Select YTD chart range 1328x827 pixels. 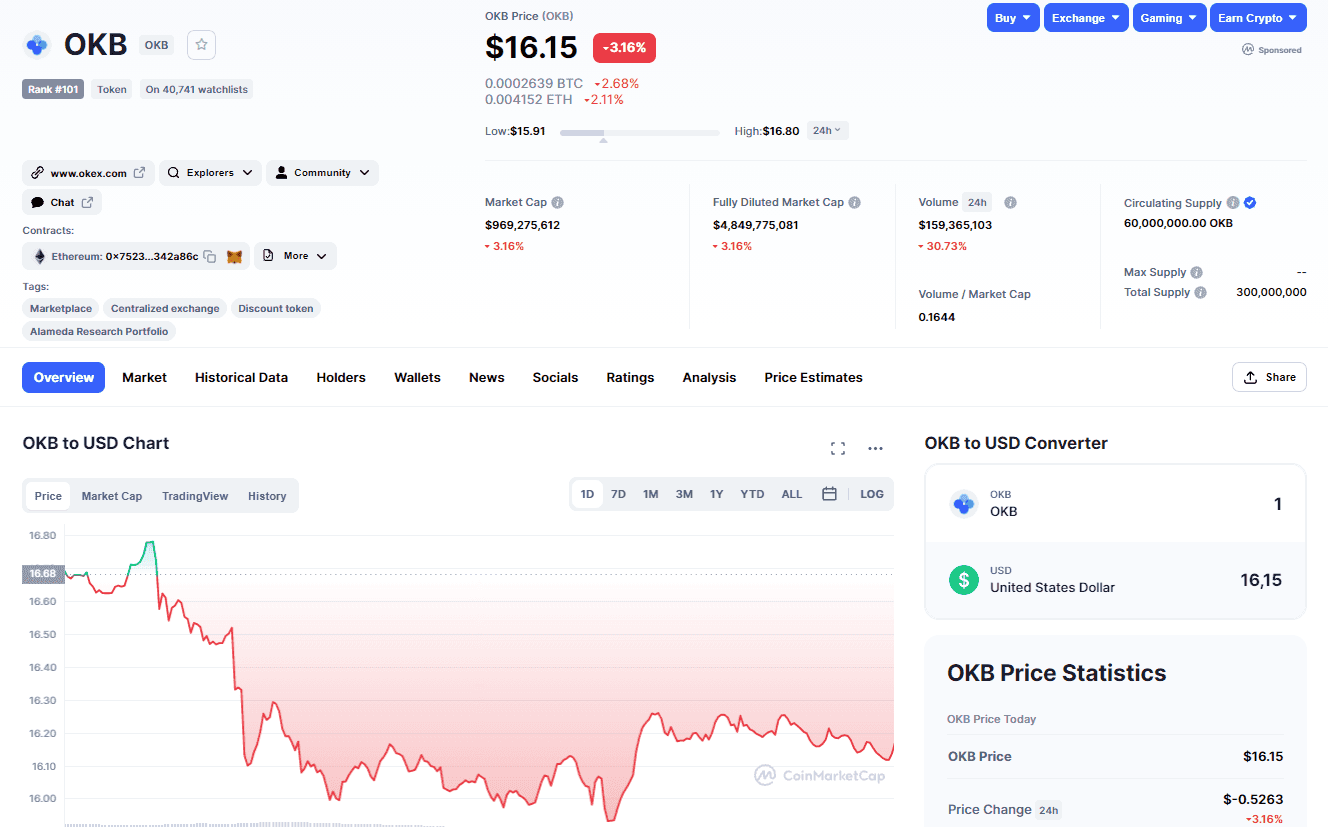coord(752,494)
